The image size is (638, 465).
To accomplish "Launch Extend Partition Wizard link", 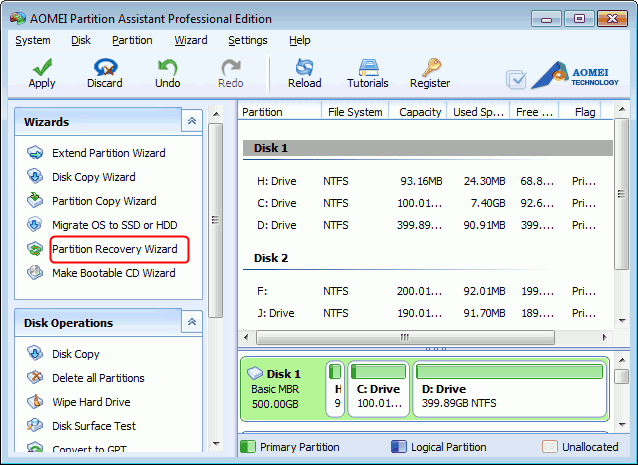I will [x=109, y=153].
